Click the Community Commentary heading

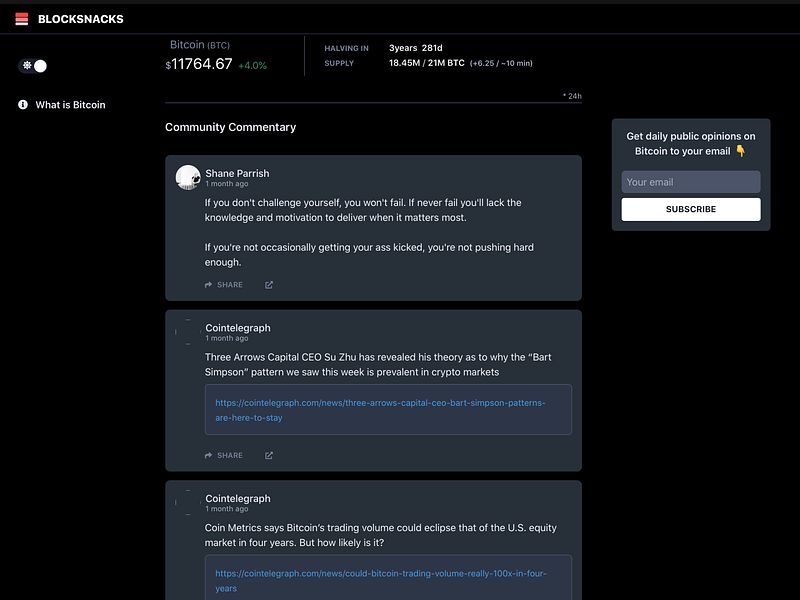click(x=230, y=127)
